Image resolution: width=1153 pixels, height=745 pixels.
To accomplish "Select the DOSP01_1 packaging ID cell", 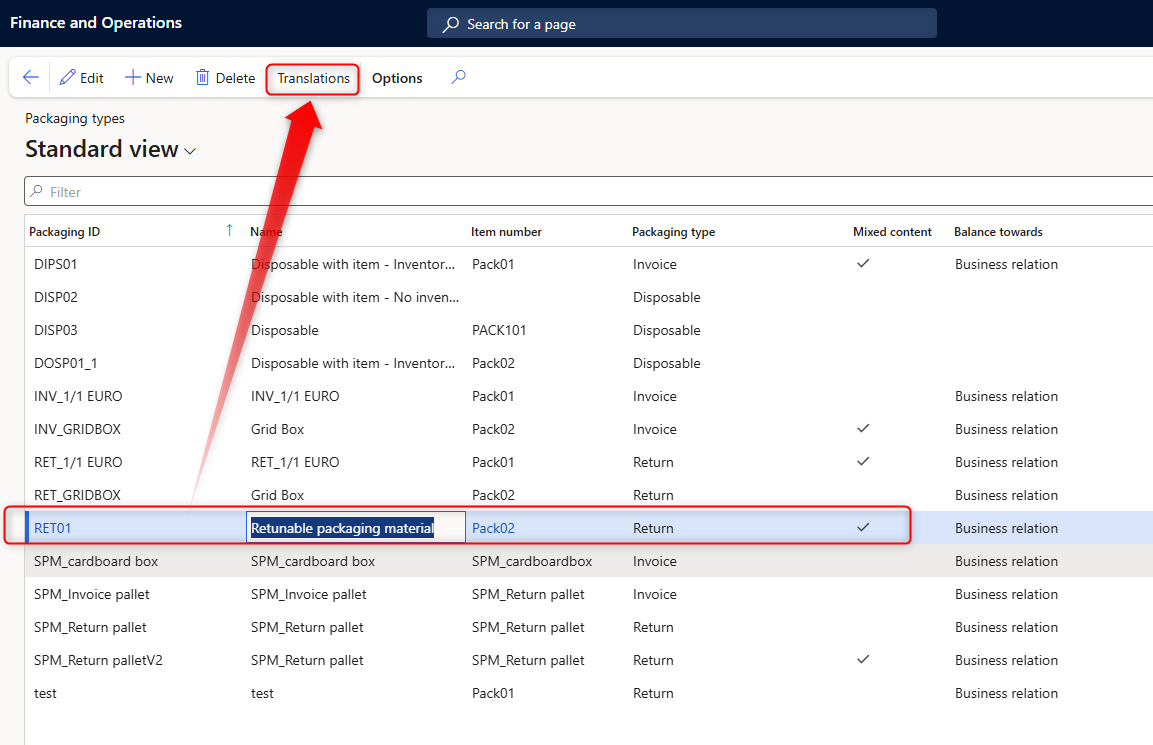I will tap(65, 363).
